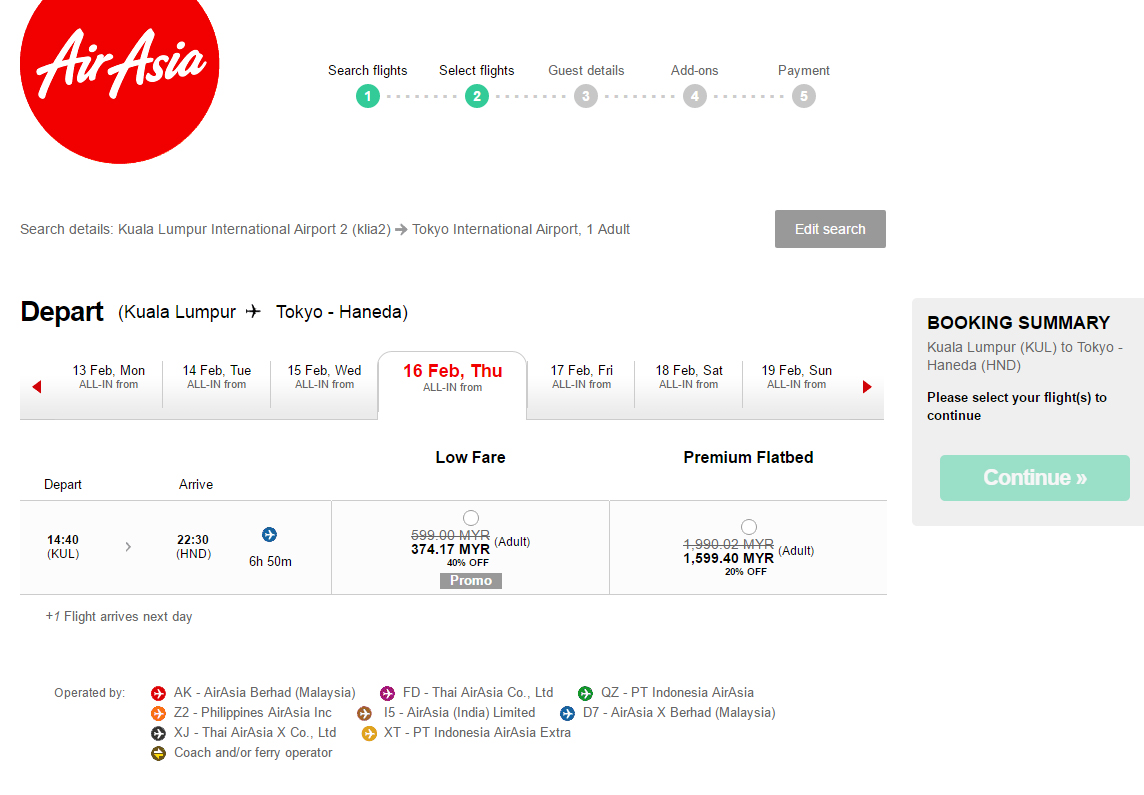Click the Add-ons step label
1144x795 pixels.
[x=695, y=71]
